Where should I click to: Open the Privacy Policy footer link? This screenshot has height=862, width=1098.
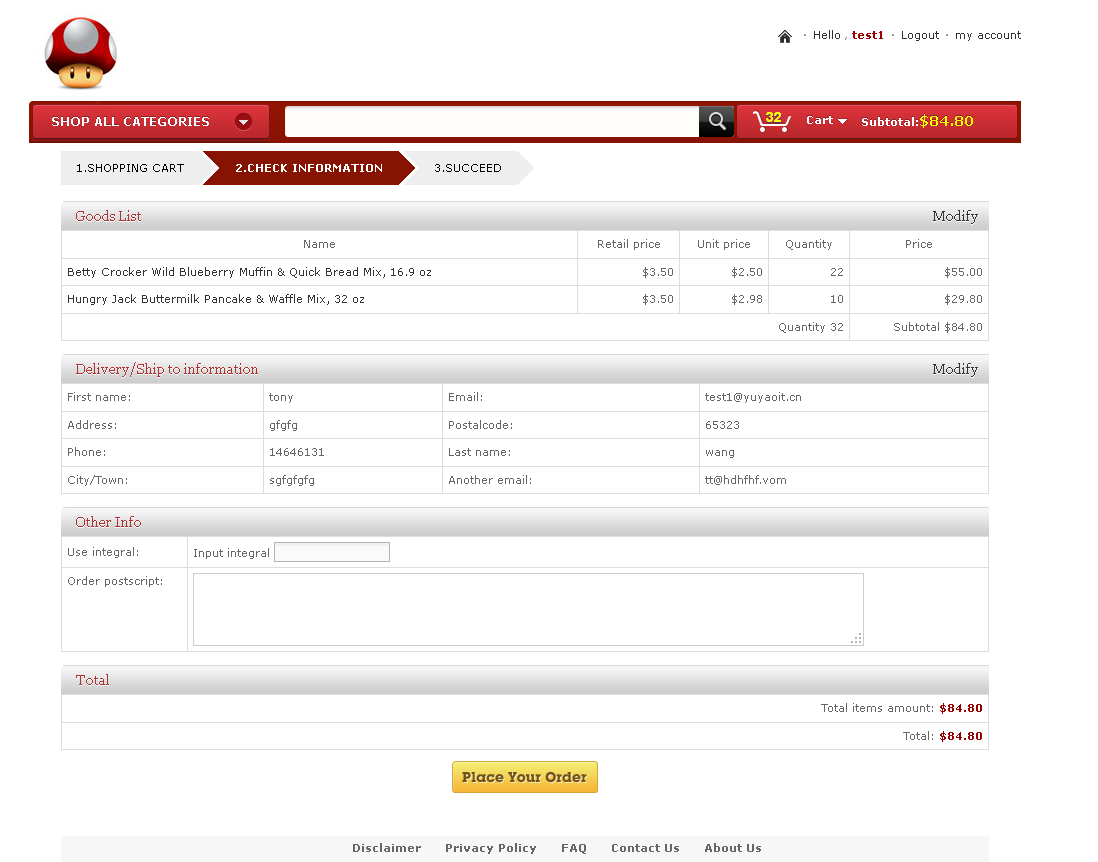[490, 848]
